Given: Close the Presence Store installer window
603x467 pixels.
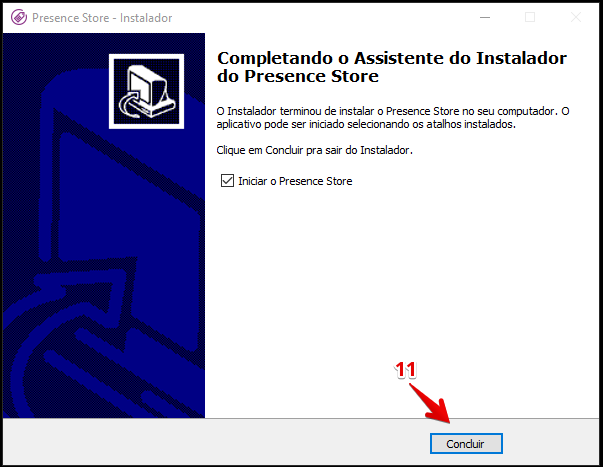Looking at the screenshot, I should coord(576,17).
